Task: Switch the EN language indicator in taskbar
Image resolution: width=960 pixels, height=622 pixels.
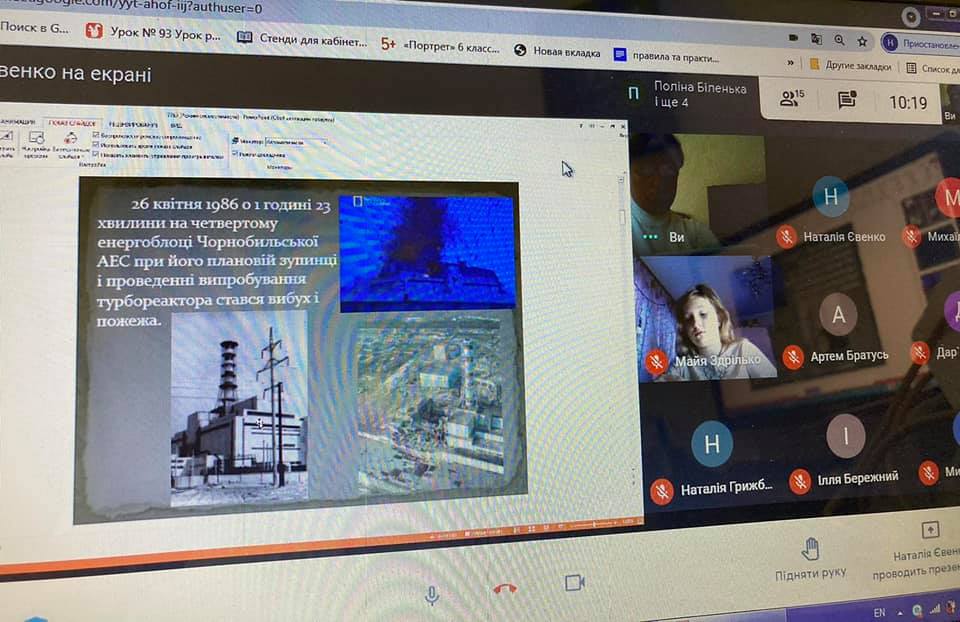Action: coord(879,612)
